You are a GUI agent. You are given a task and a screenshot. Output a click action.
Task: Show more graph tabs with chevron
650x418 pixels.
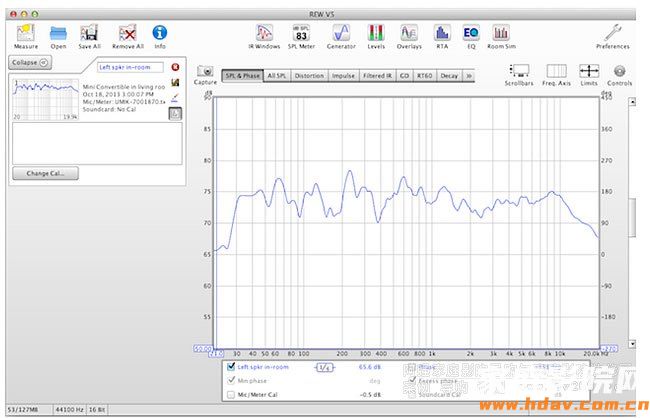(x=468, y=76)
